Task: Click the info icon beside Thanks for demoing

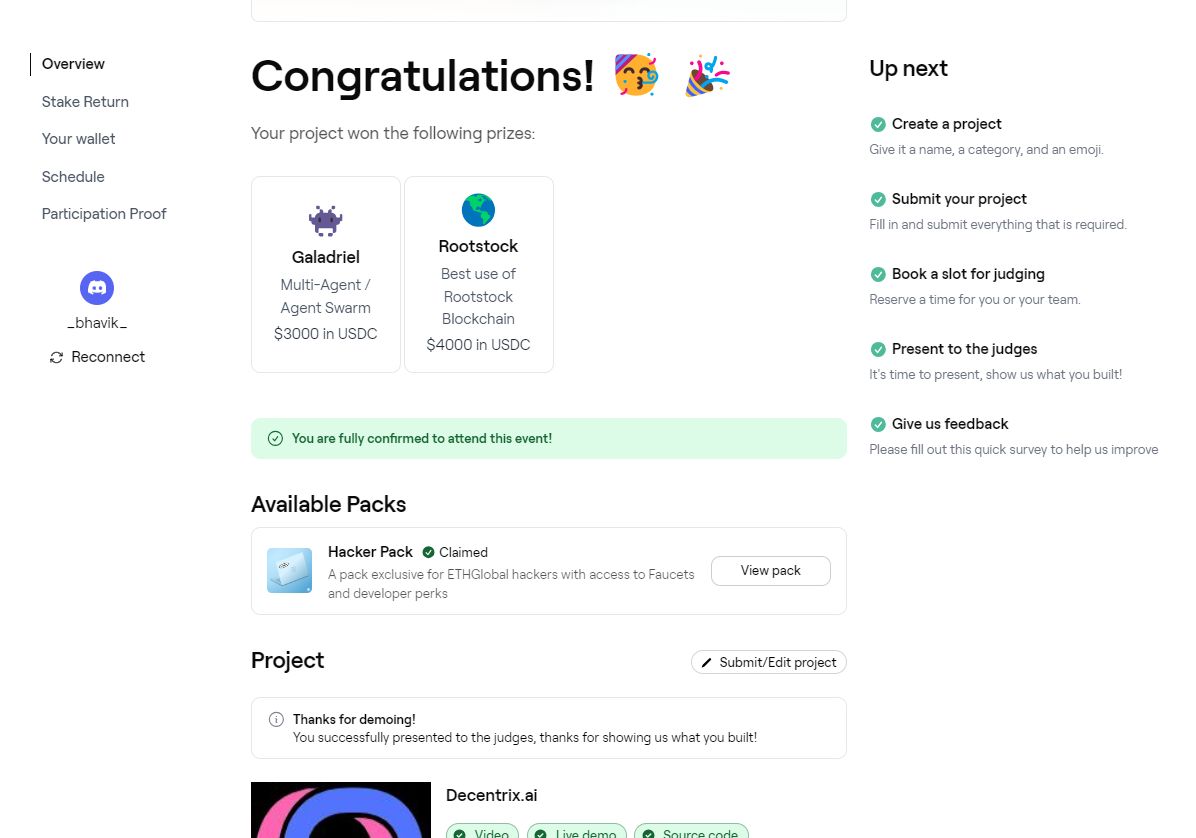Action: point(276,719)
